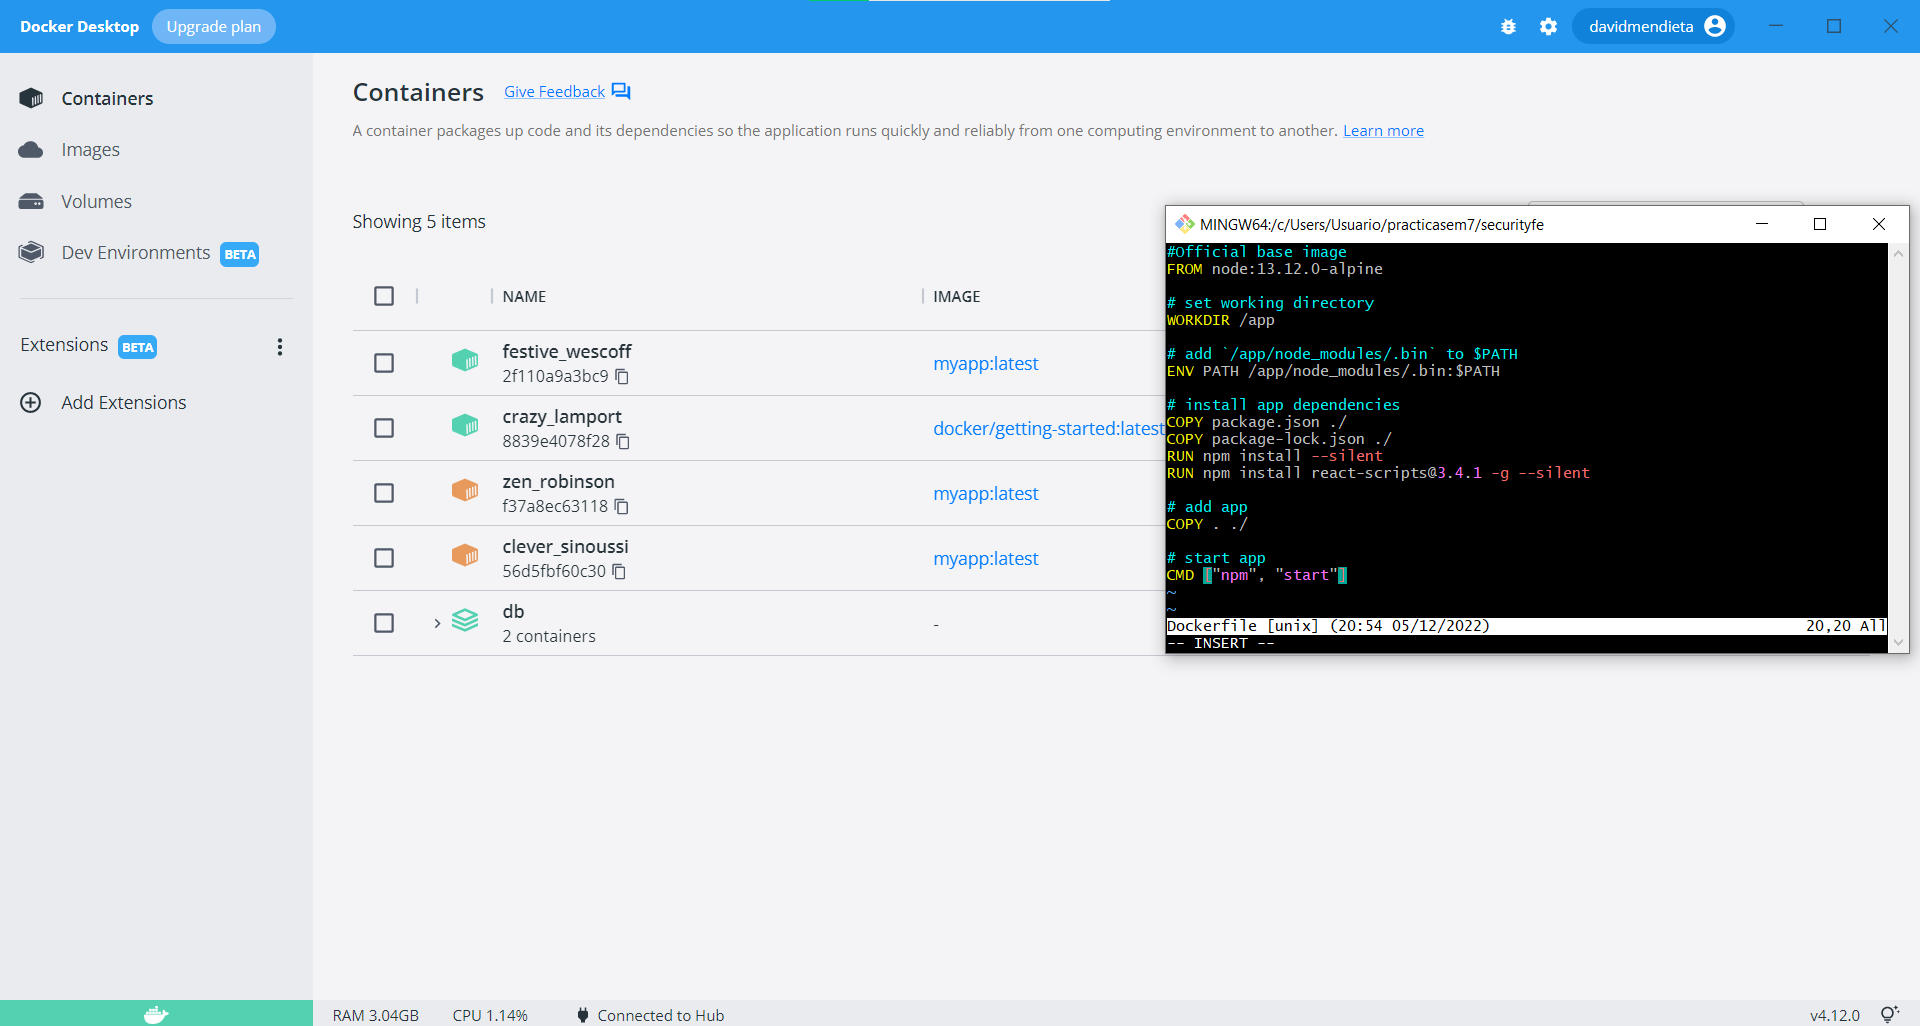This screenshot has height=1026, width=1920.
Task: Open the davidmendieta account menu
Action: [x=1652, y=26]
